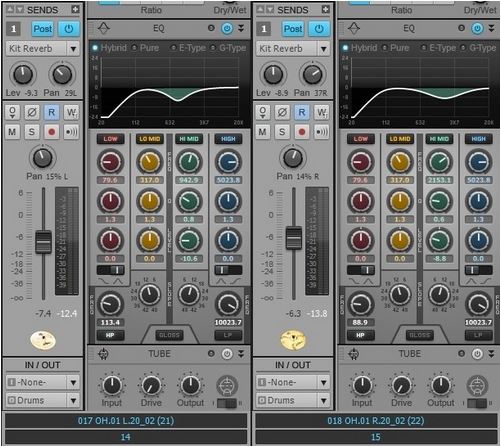The width and height of the screenshot is (501, 446).
Task: Add a new send on OH.01 R strip
Action: pyautogui.click(x=326, y=10)
